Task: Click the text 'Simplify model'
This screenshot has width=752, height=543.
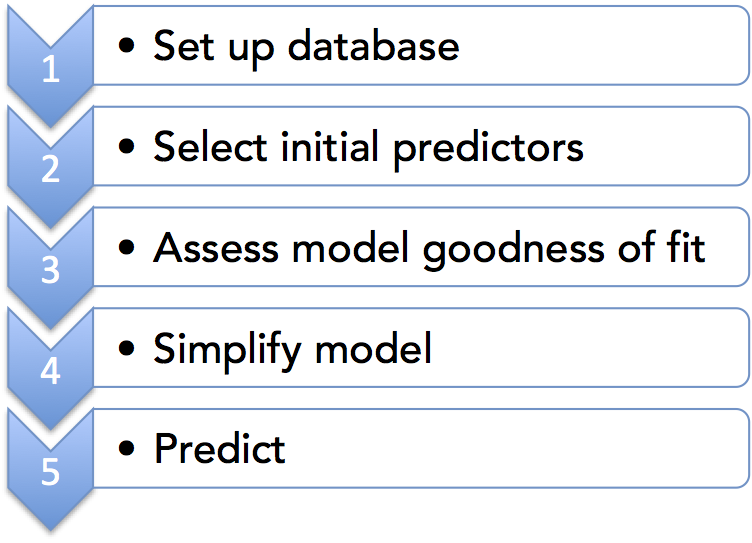Action: coord(292,348)
